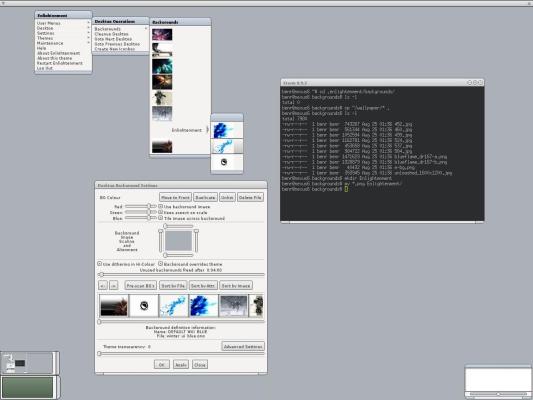Click the Red colour slider

coord(140,206)
